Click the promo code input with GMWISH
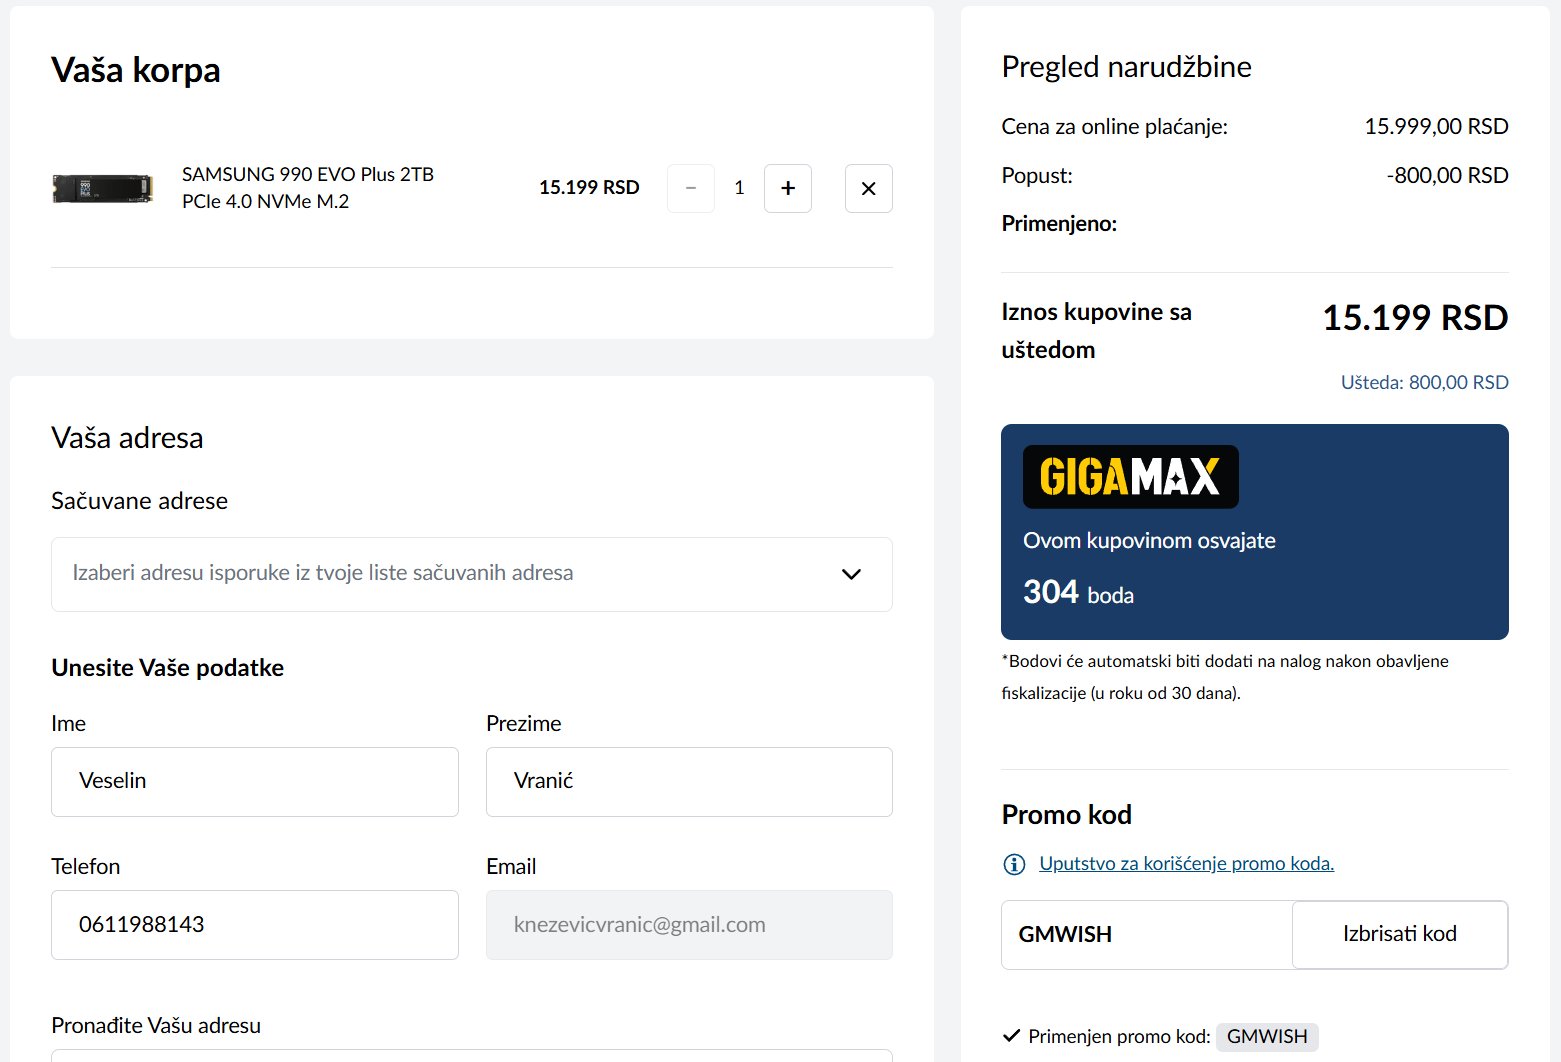This screenshot has width=1561, height=1062. pyautogui.click(x=1146, y=935)
